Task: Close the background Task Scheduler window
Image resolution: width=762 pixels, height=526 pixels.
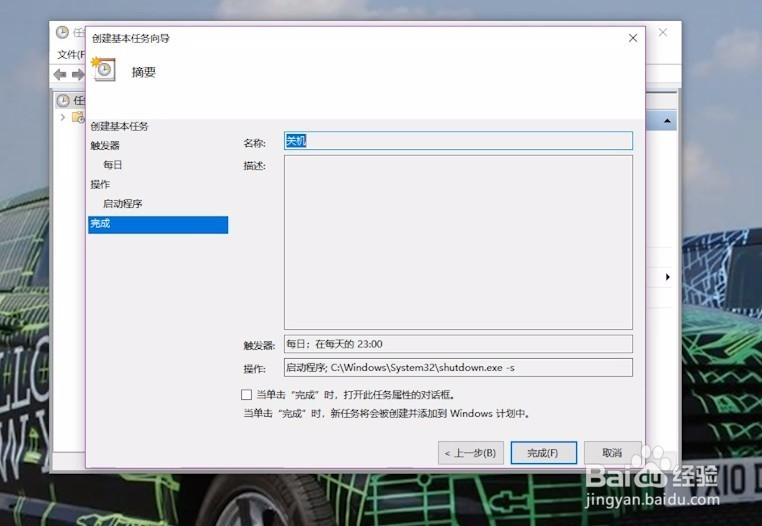Action: pyautogui.click(x=663, y=32)
